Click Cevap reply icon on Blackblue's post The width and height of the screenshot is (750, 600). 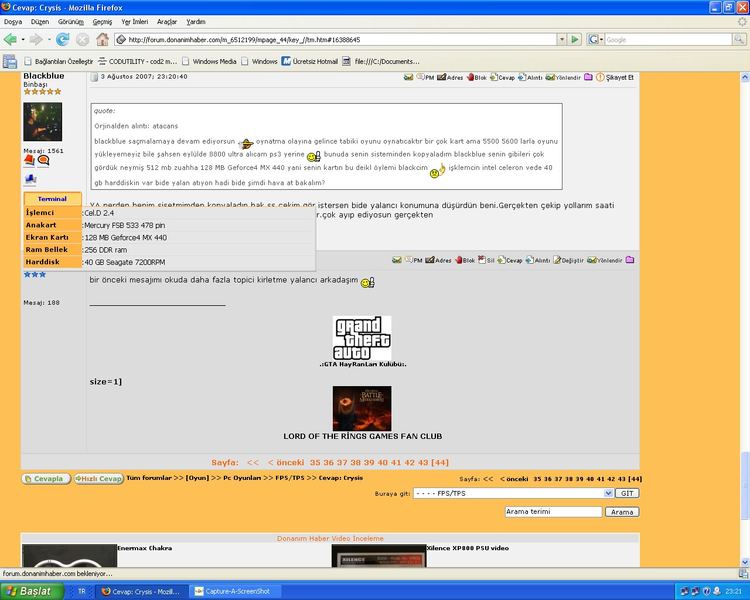(x=502, y=77)
